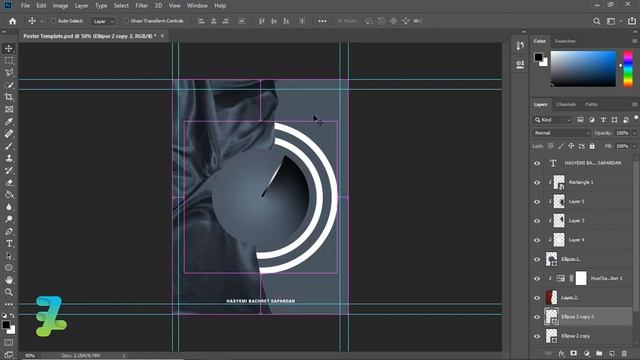640x360 pixels.
Task: Click the more options ellipsis in options bar
Action: [x=322, y=21]
